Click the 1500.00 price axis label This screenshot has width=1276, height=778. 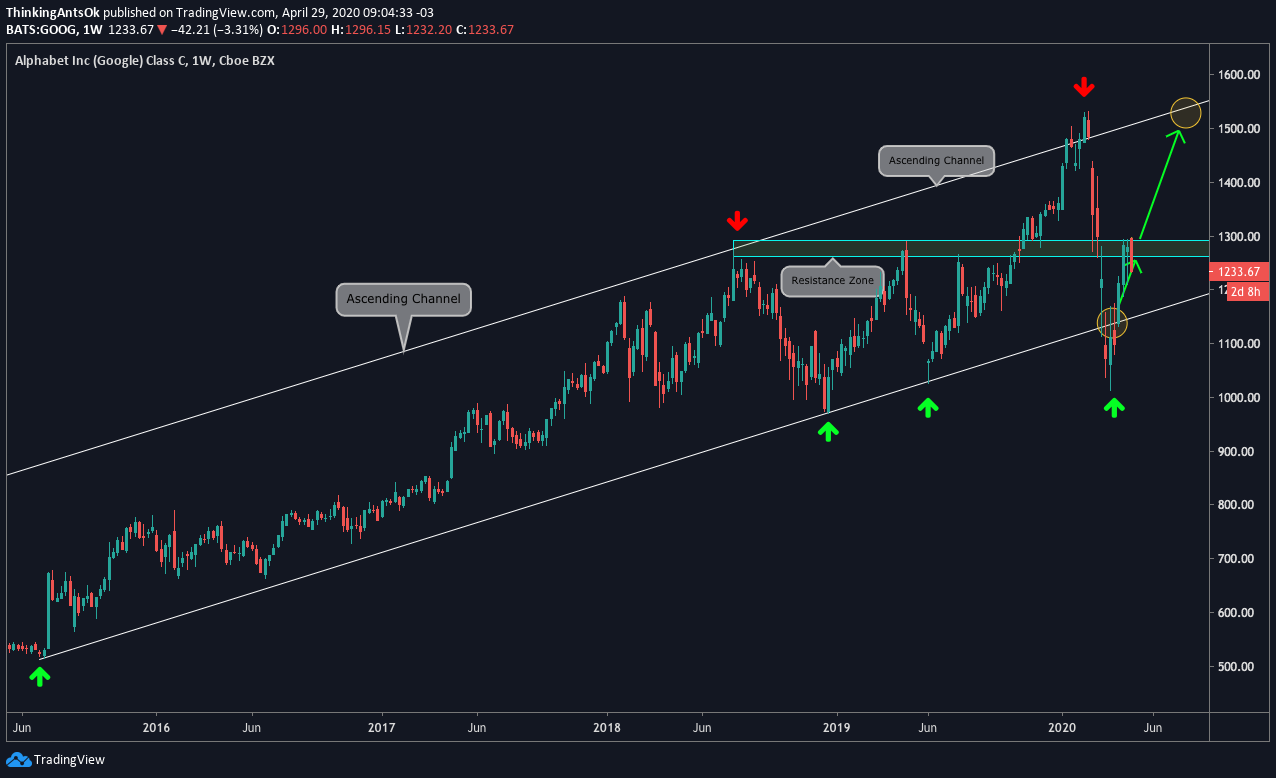[x=1237, y=130]
